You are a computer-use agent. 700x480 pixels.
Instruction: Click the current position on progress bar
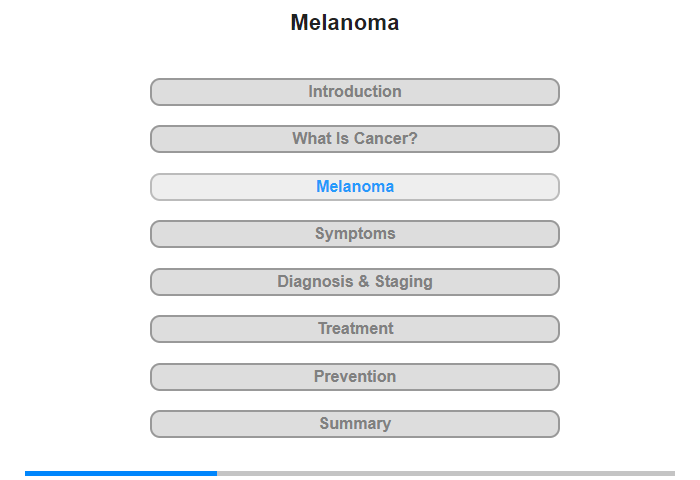(x=217, y=473)
